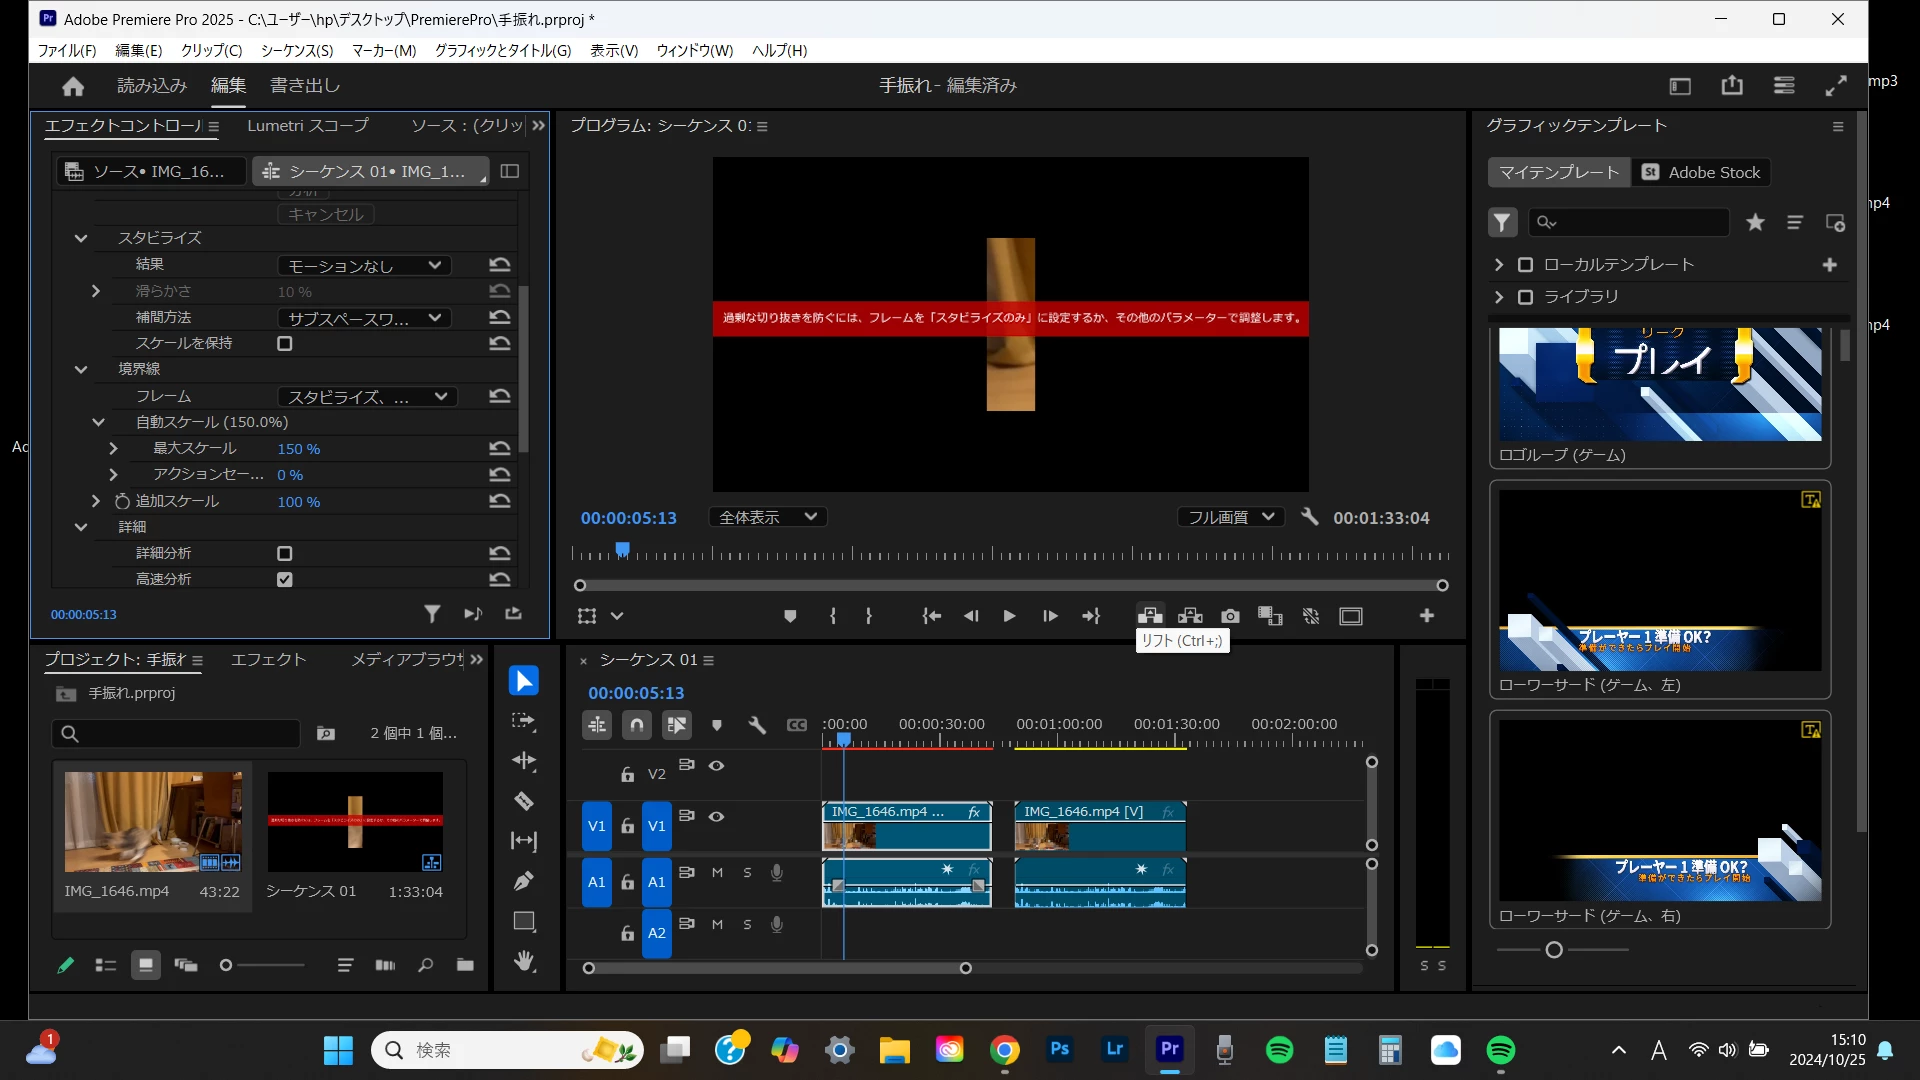This screenshot has height=1080, width=1920.
Task: Uncheck the 高速分析 checkbox
Action: tap(285, 580)
